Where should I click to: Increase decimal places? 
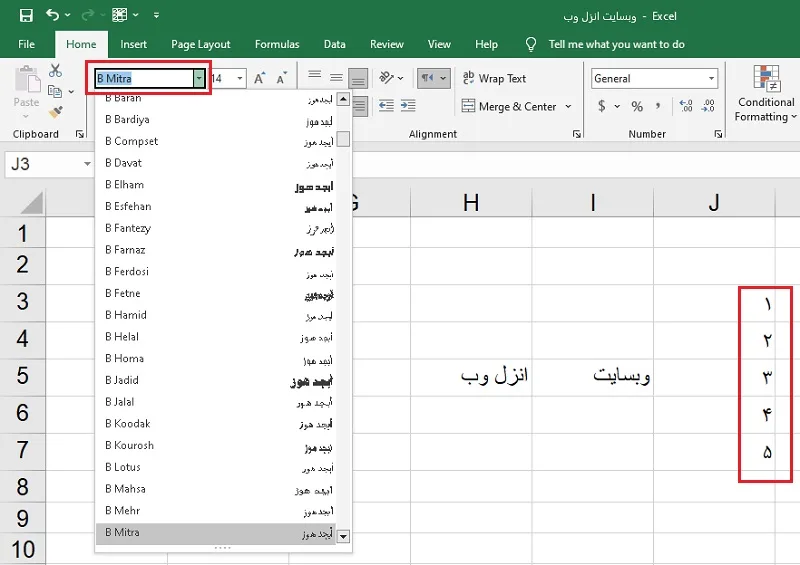[686, 106]
